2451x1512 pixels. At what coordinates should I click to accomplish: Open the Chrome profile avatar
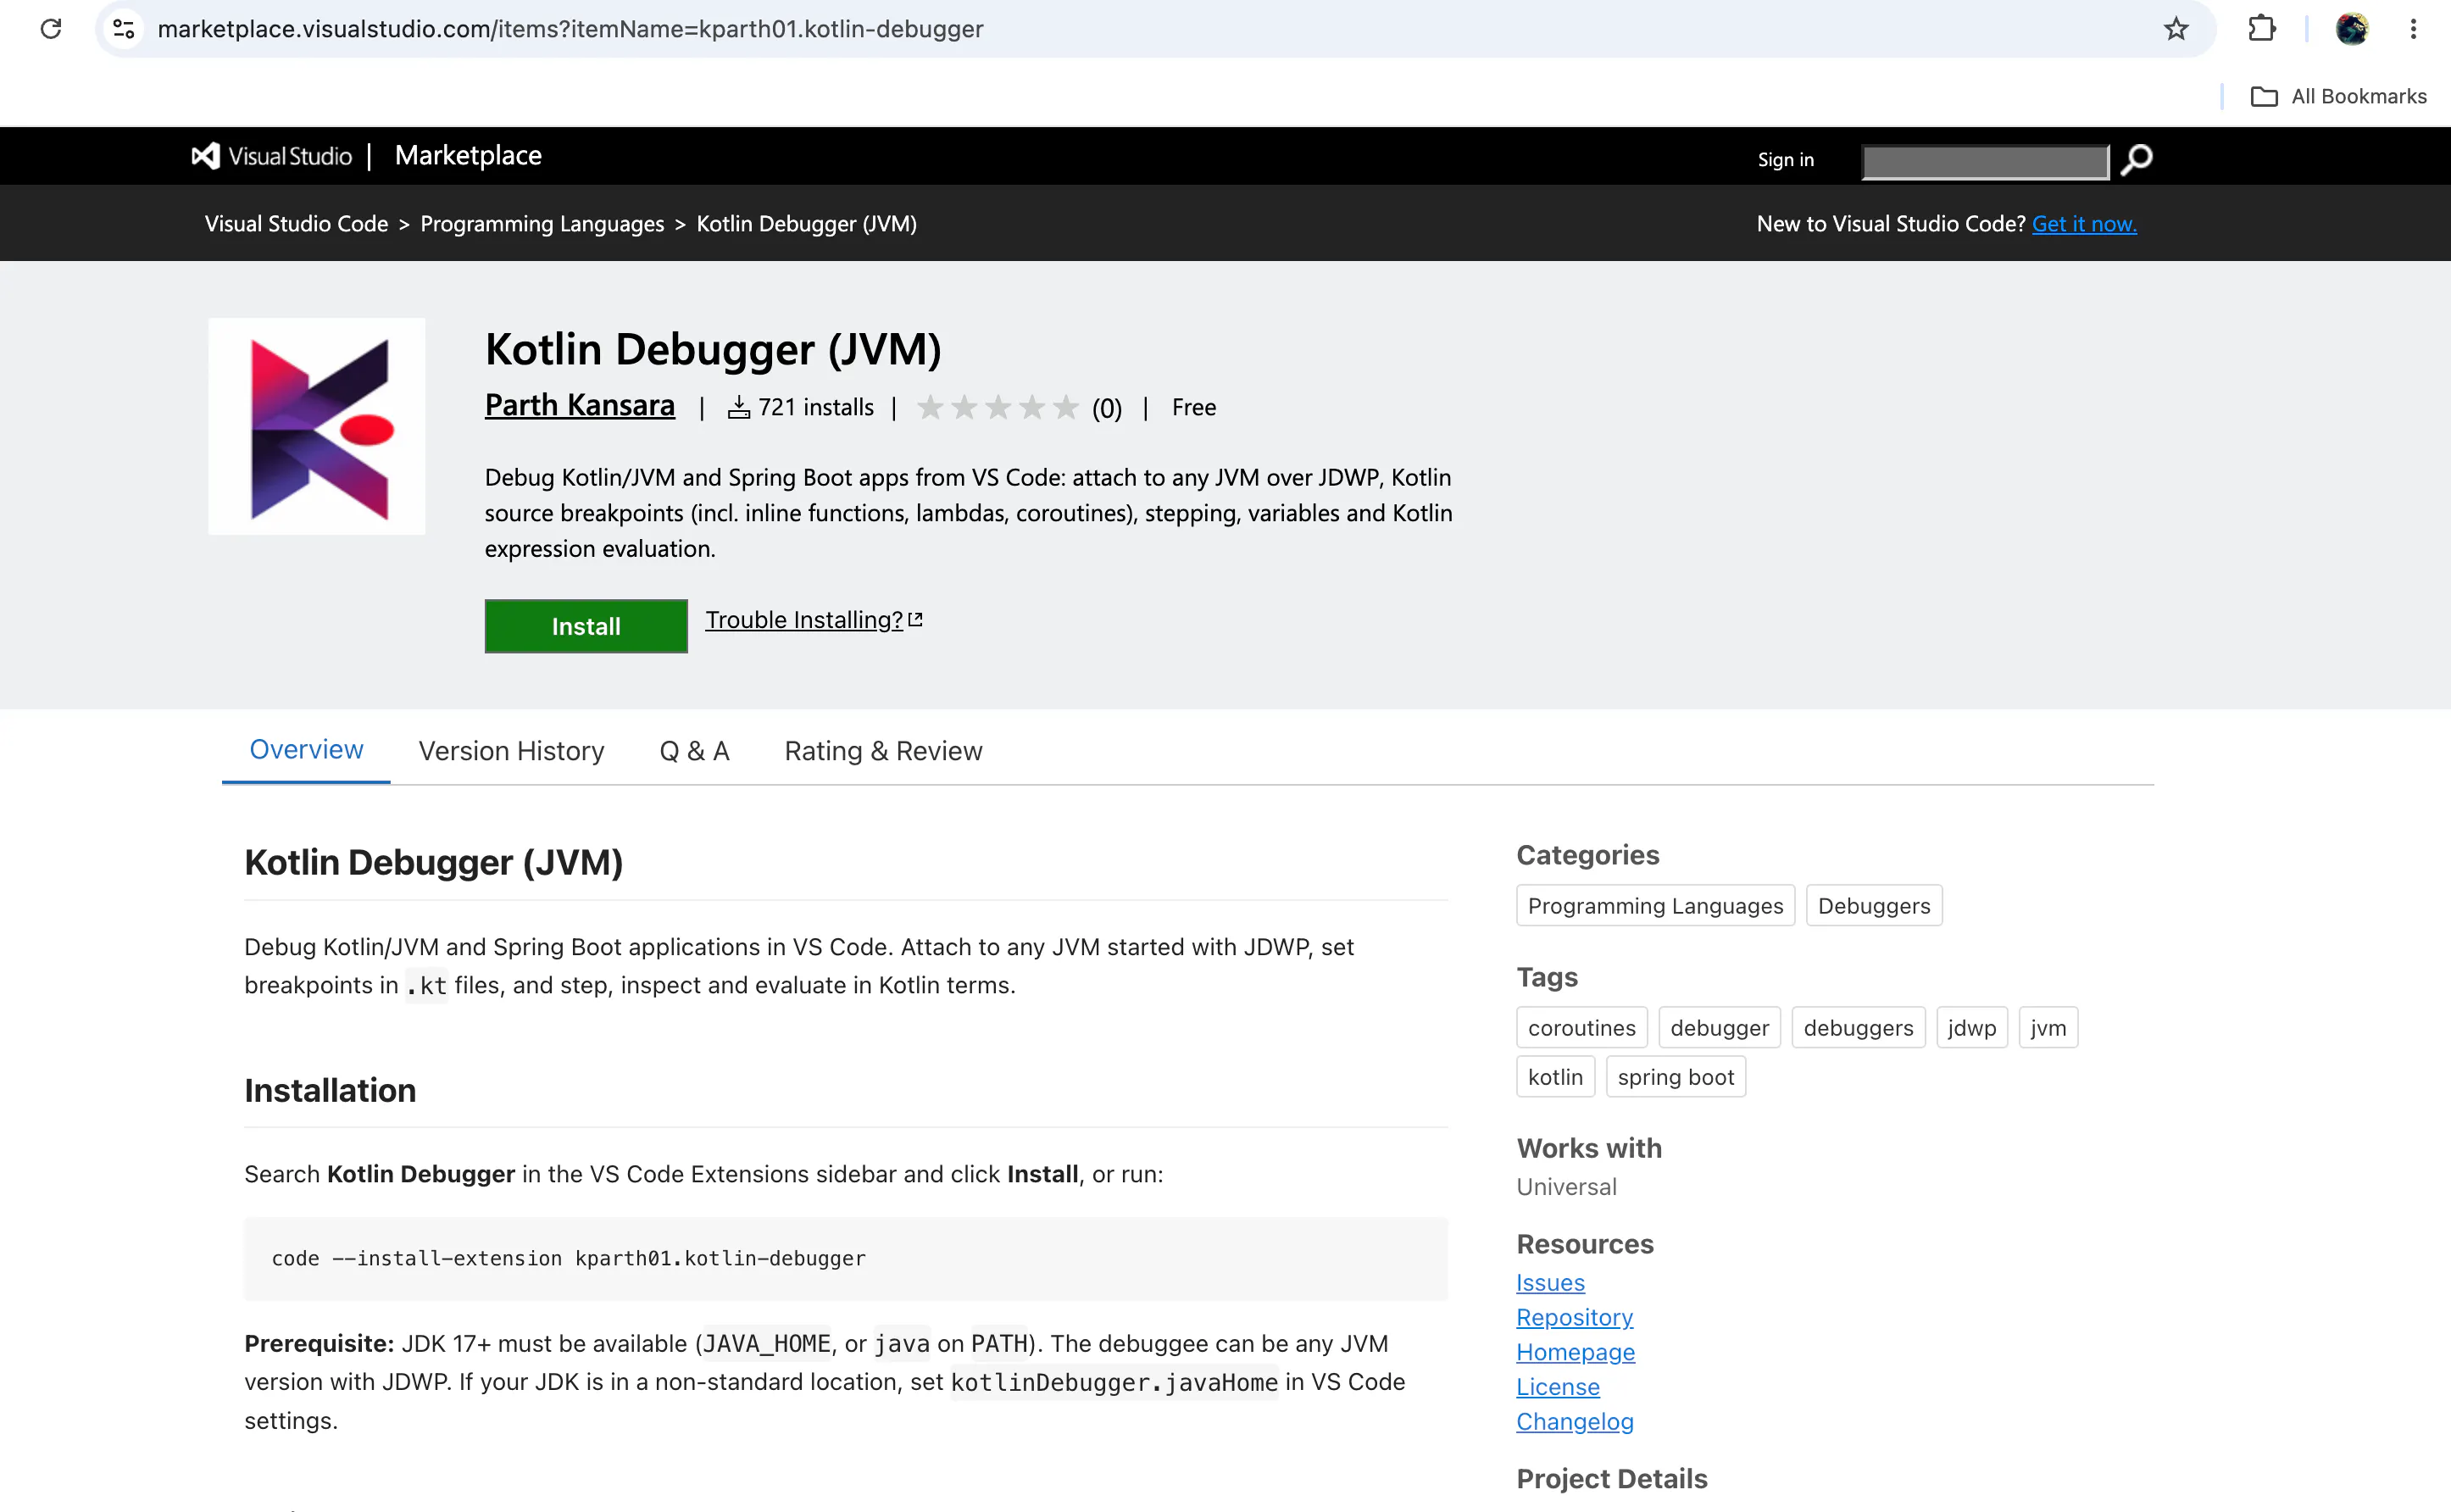(x=2351, y=29)
